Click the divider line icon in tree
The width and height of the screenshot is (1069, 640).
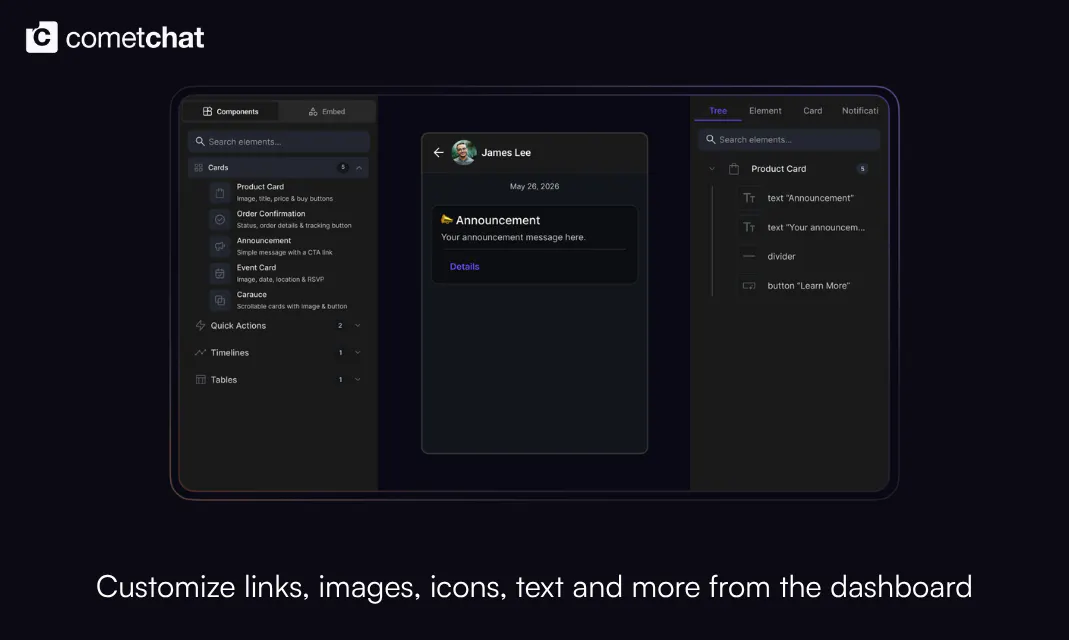(749, 257)
